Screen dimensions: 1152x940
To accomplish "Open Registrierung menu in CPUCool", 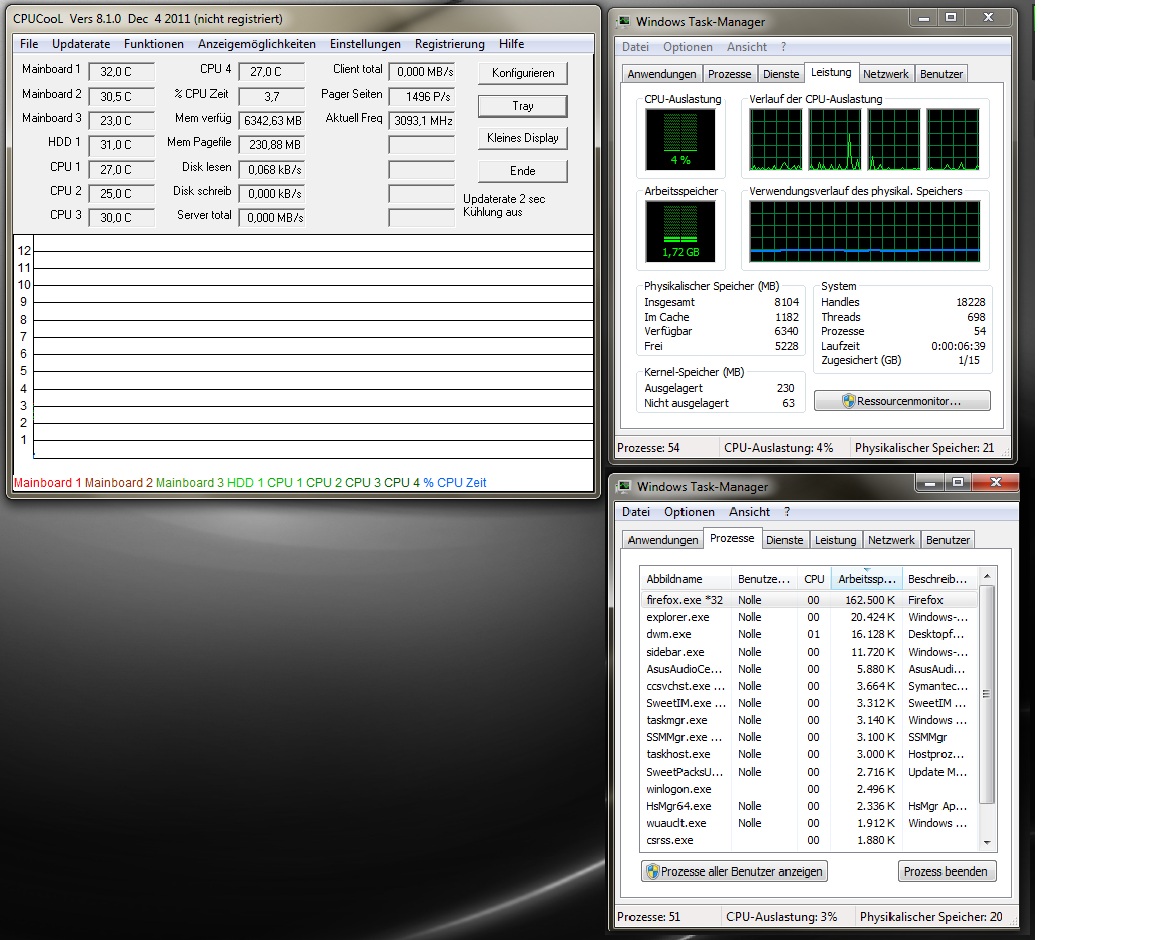I will pos(450,44).
